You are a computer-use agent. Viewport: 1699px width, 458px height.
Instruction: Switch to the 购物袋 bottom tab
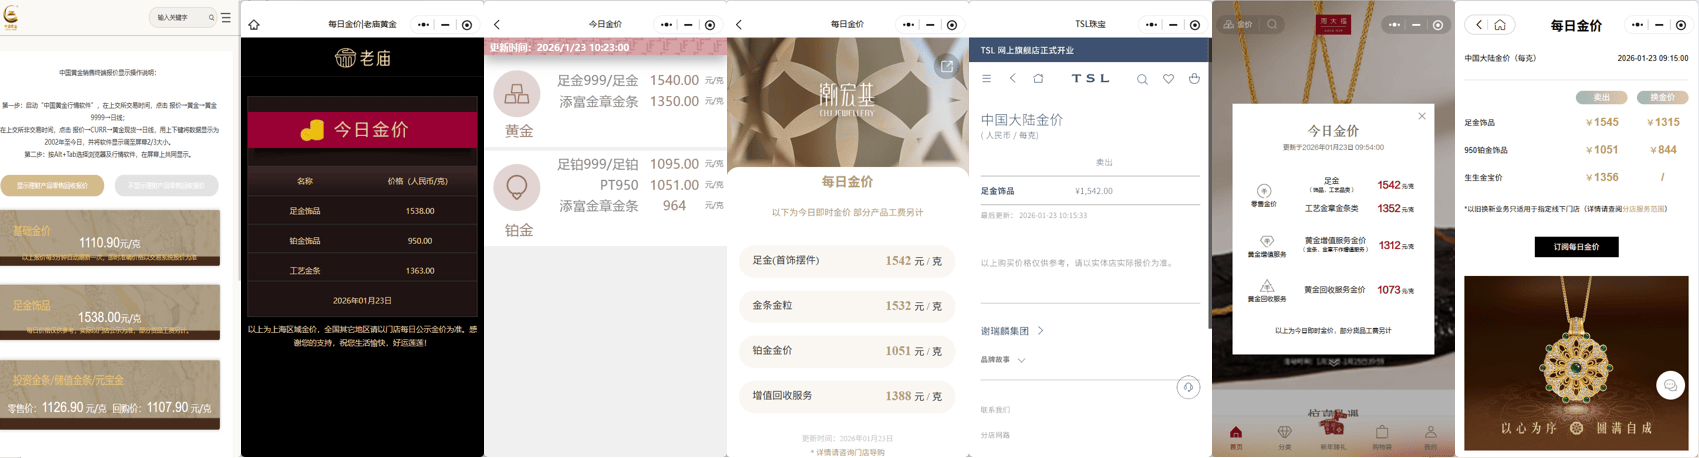coord(1381,437)
